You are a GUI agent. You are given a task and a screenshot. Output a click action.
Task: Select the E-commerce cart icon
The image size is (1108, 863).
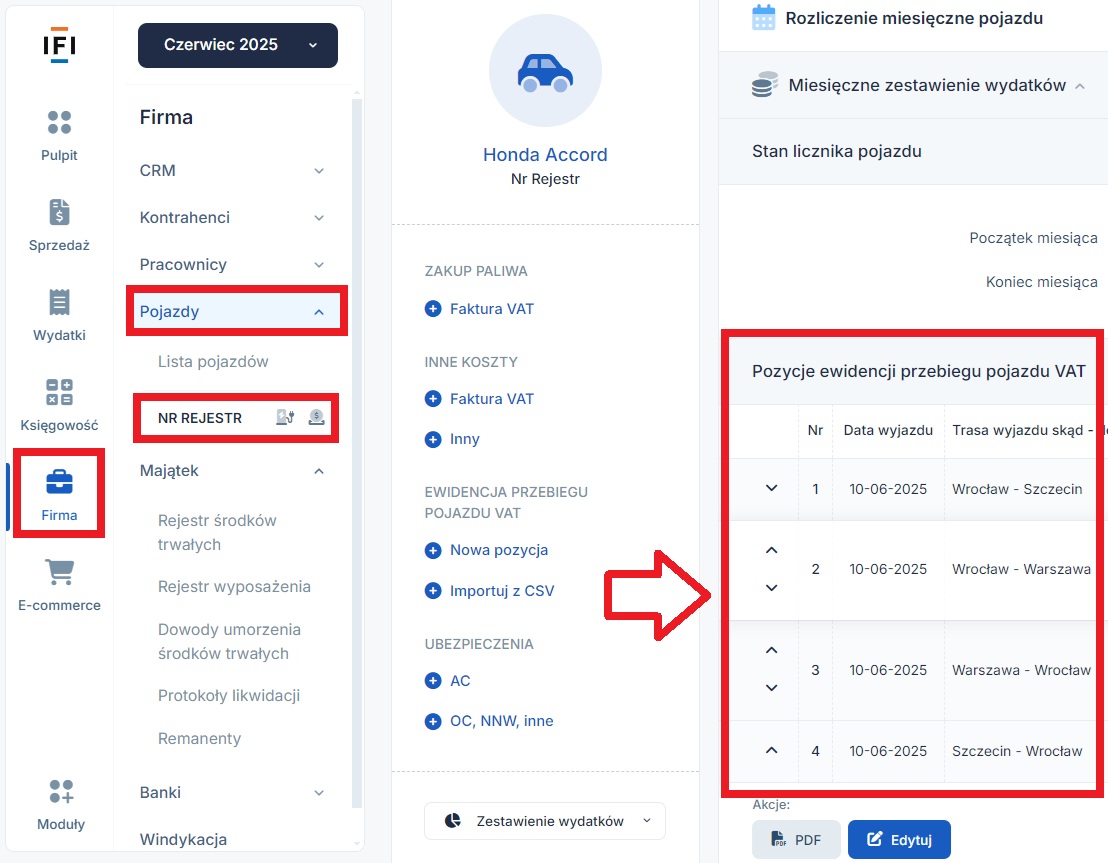[x=59, y=572]
